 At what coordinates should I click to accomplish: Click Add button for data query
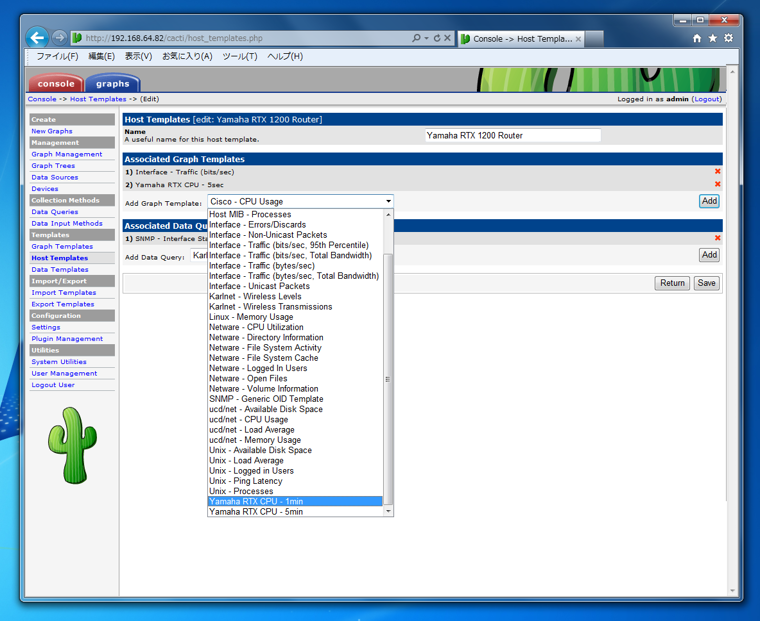coord(709,255)
